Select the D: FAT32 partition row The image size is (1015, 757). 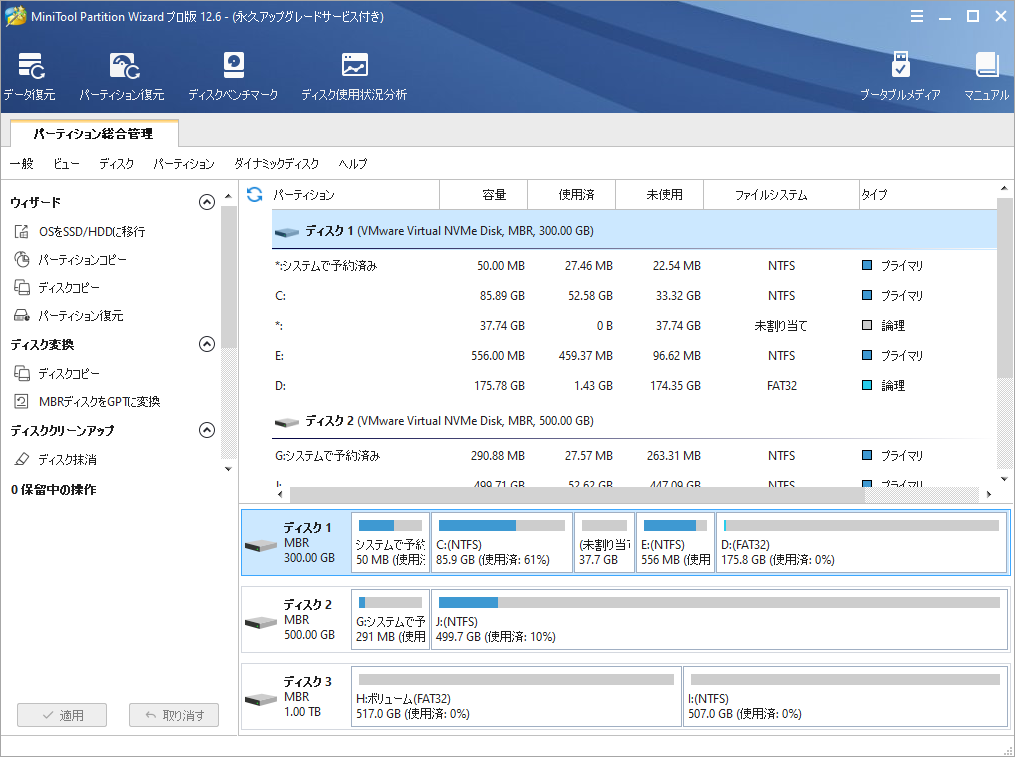pyautogui.click(x=634, y=385)
